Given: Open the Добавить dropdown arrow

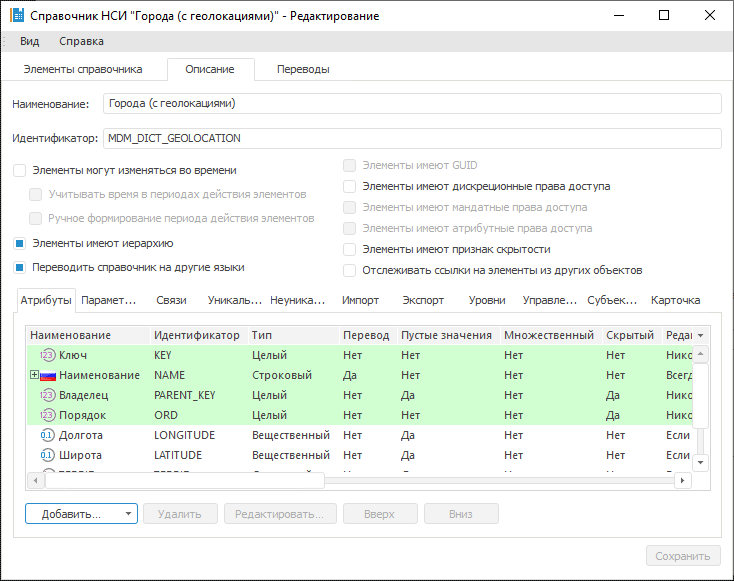Looking at the screenshot, I should 129,514.
